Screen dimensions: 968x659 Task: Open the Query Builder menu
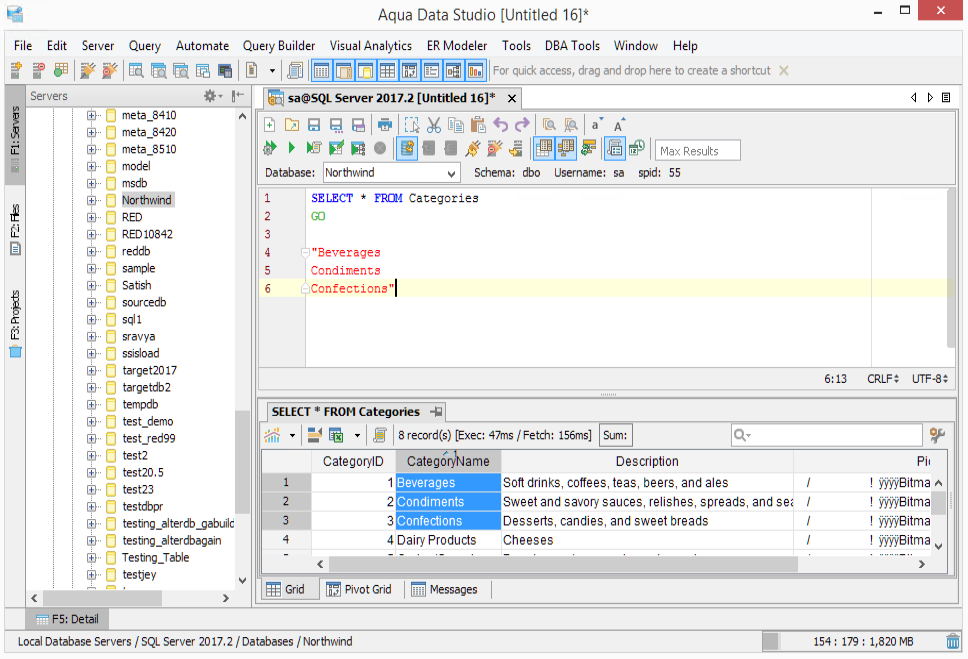pos(279,46)
